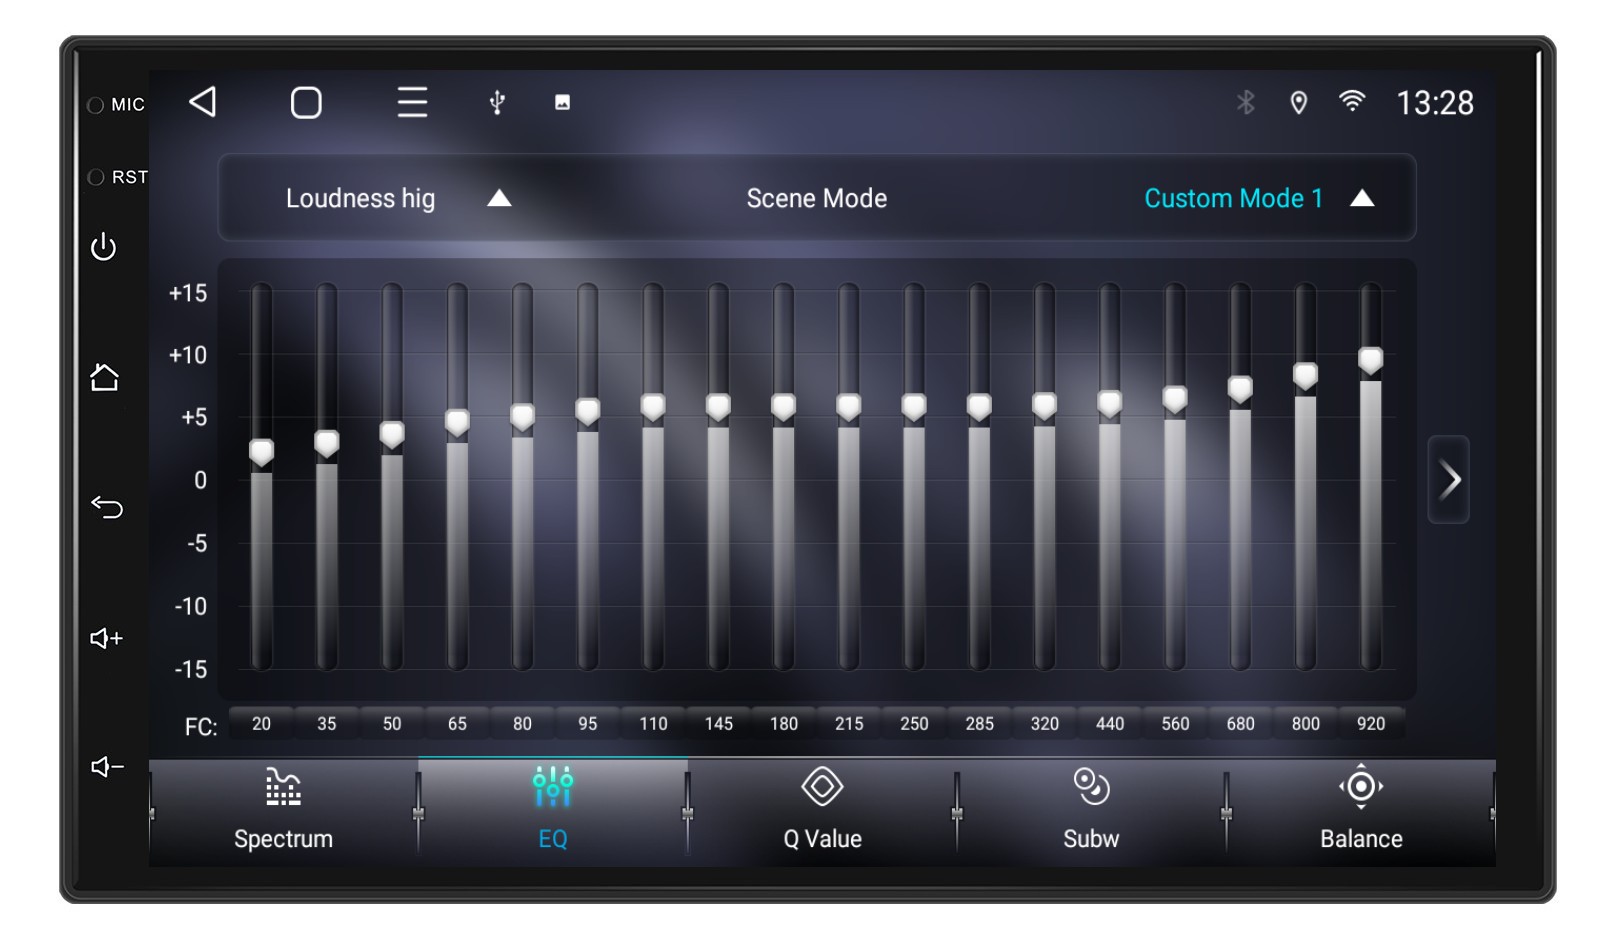Tap the 920 Hz frequency cell

tap(1371, 723)
